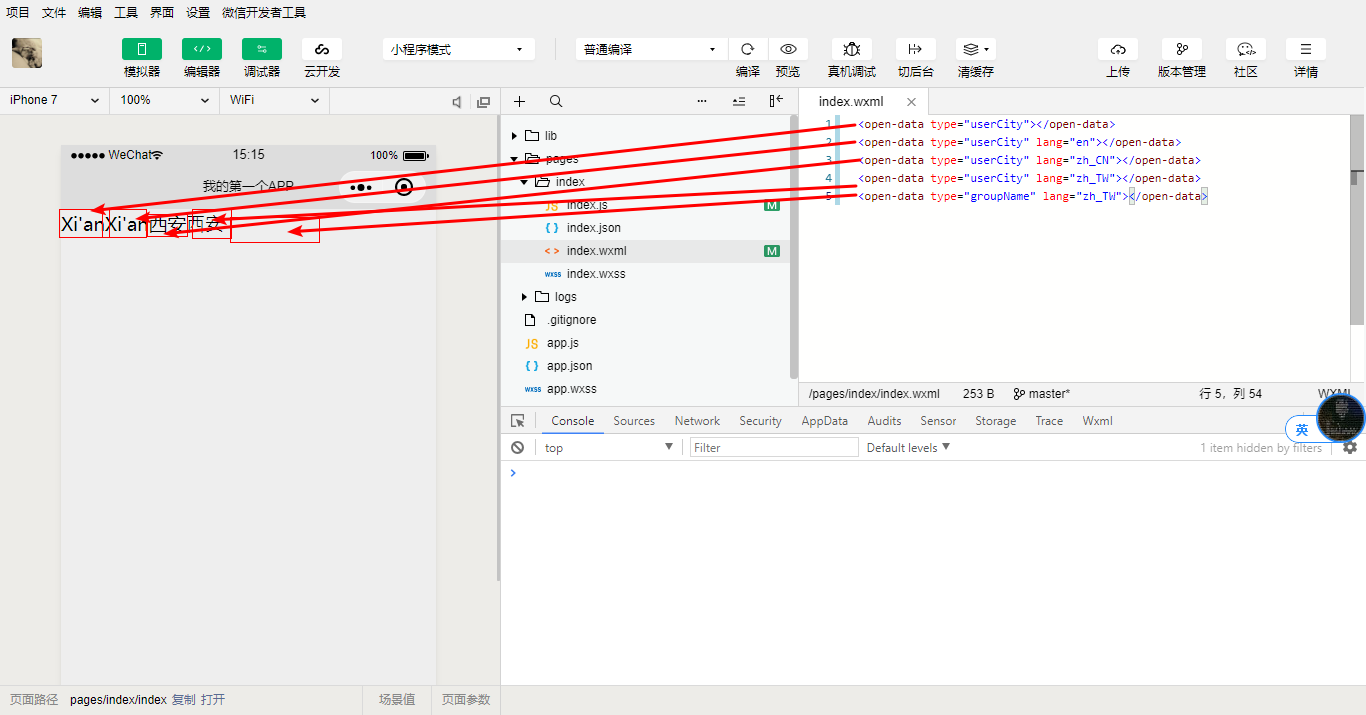This screenshot has height=715, width=1366.
Task: Click the clear cache layers icon
Action: pyautogui.click(x=975, y=49)
